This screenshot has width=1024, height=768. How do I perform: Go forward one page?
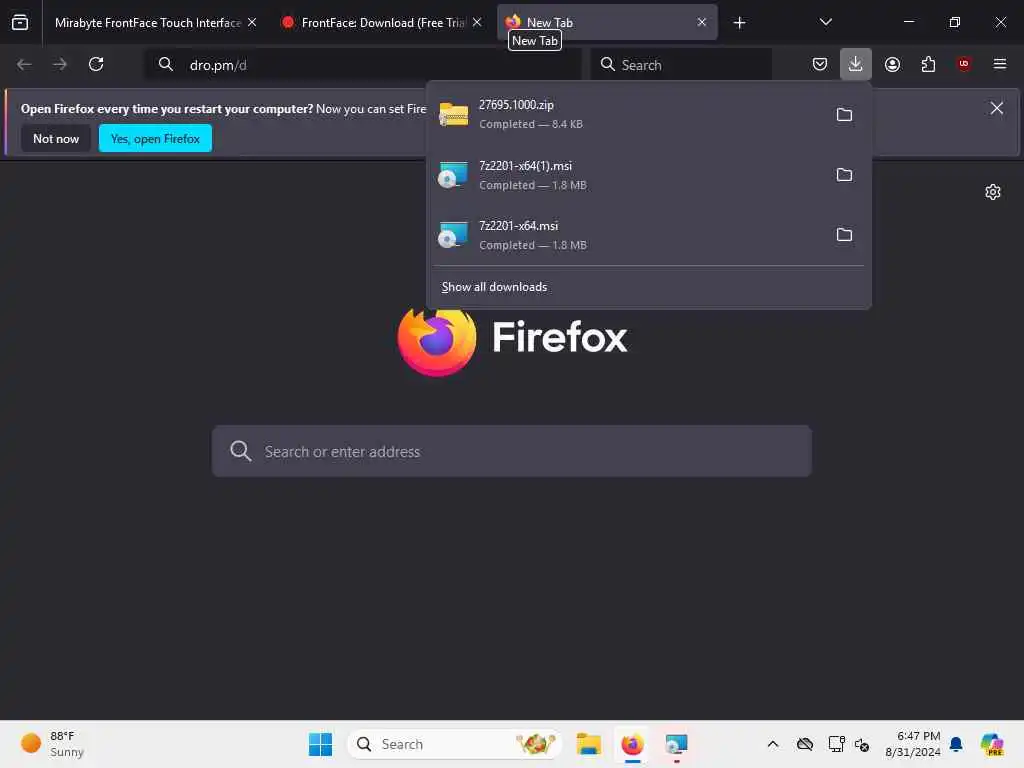coord(60,64)
